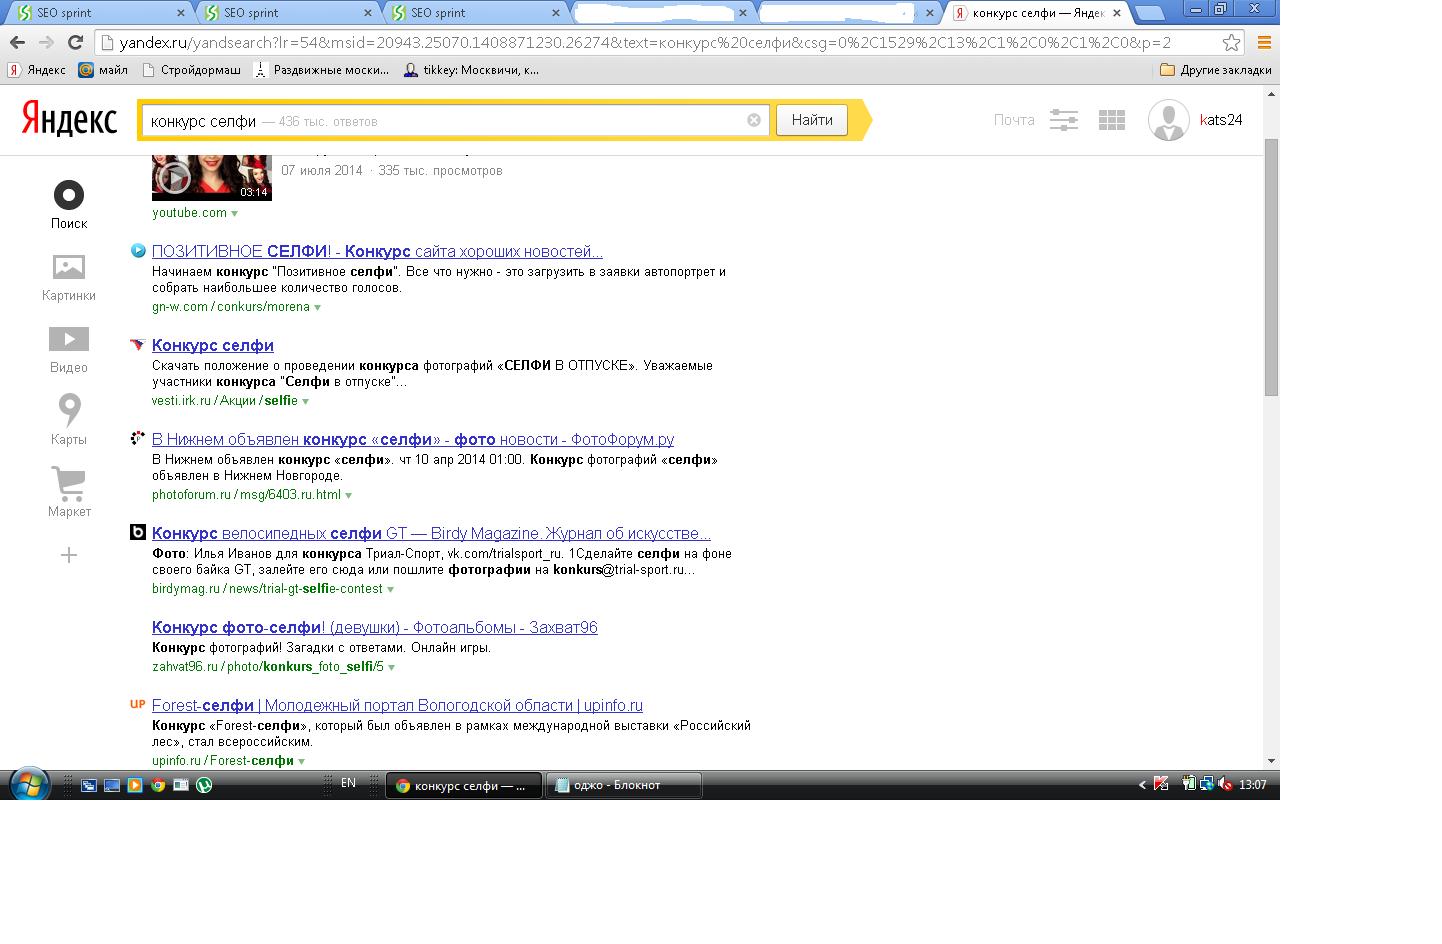Switch to the second SEO sprint tab
This screenshot has height=944, width=1442.
point(285,13)
